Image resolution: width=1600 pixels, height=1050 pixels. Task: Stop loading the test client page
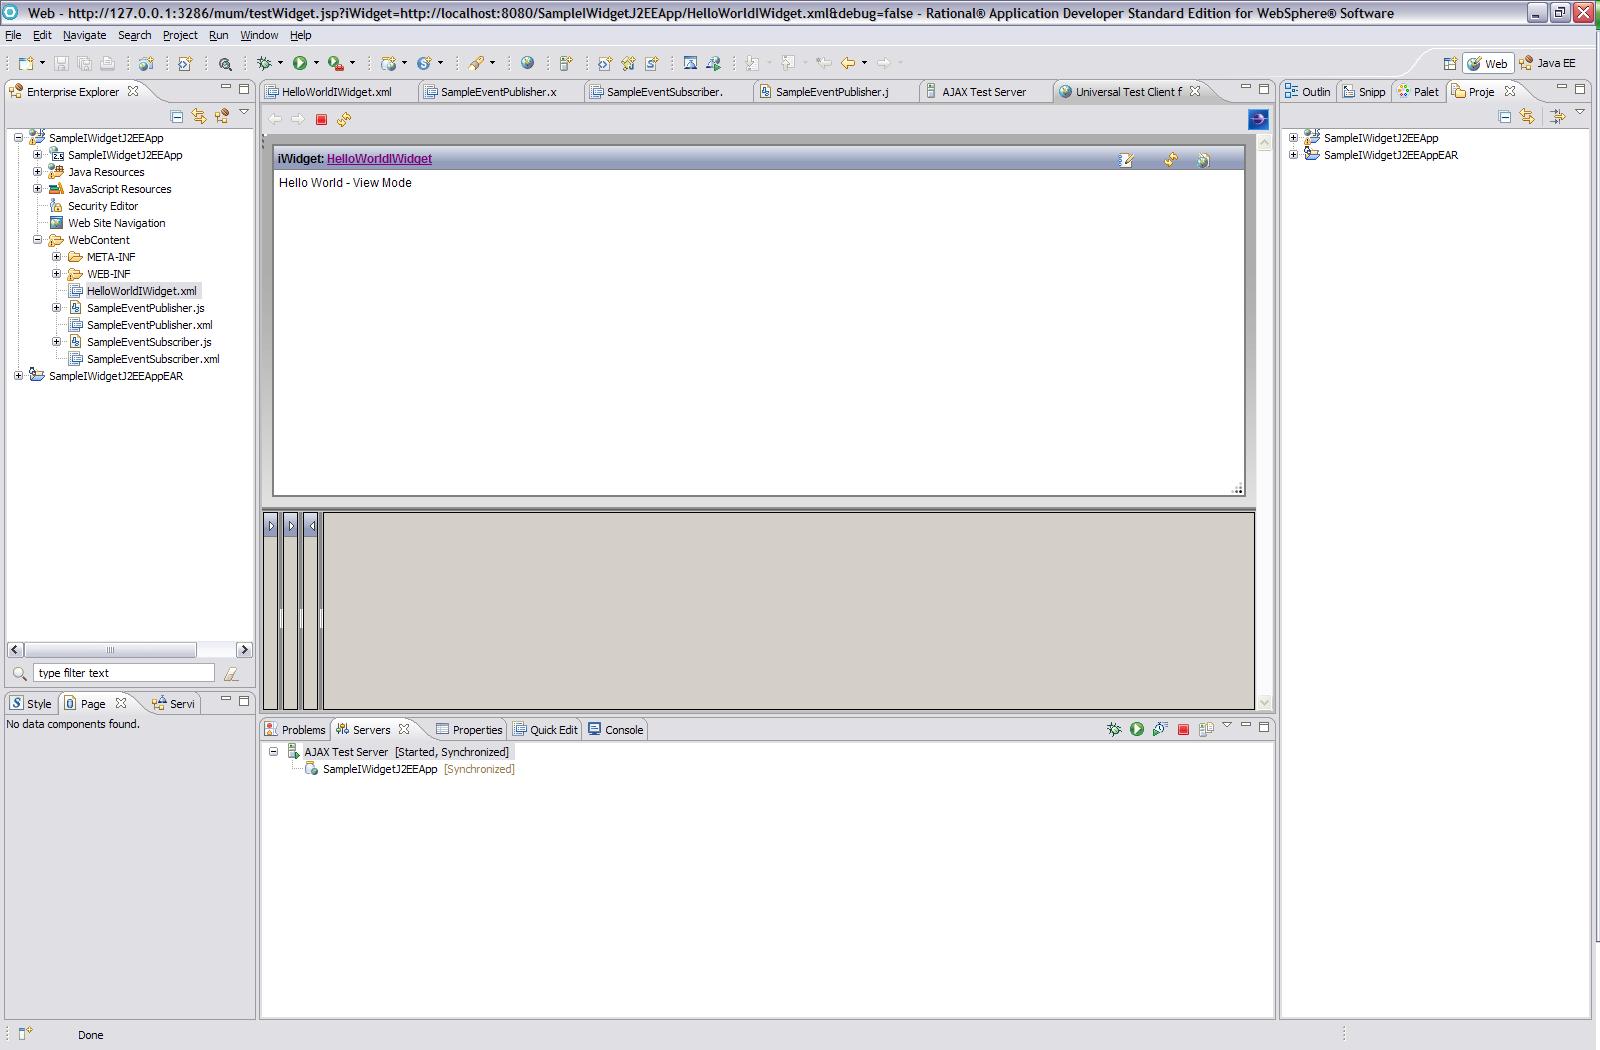pyautogui.click(x=321, y=119)
